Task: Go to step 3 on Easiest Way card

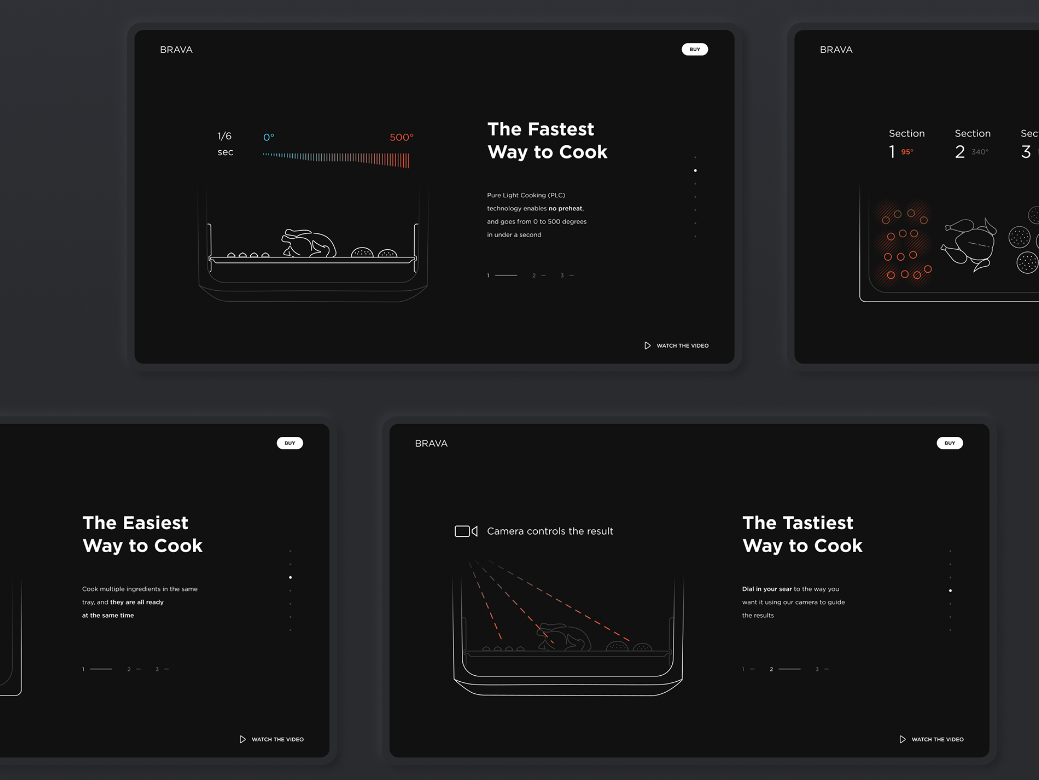Action: (x=162, y=669)
